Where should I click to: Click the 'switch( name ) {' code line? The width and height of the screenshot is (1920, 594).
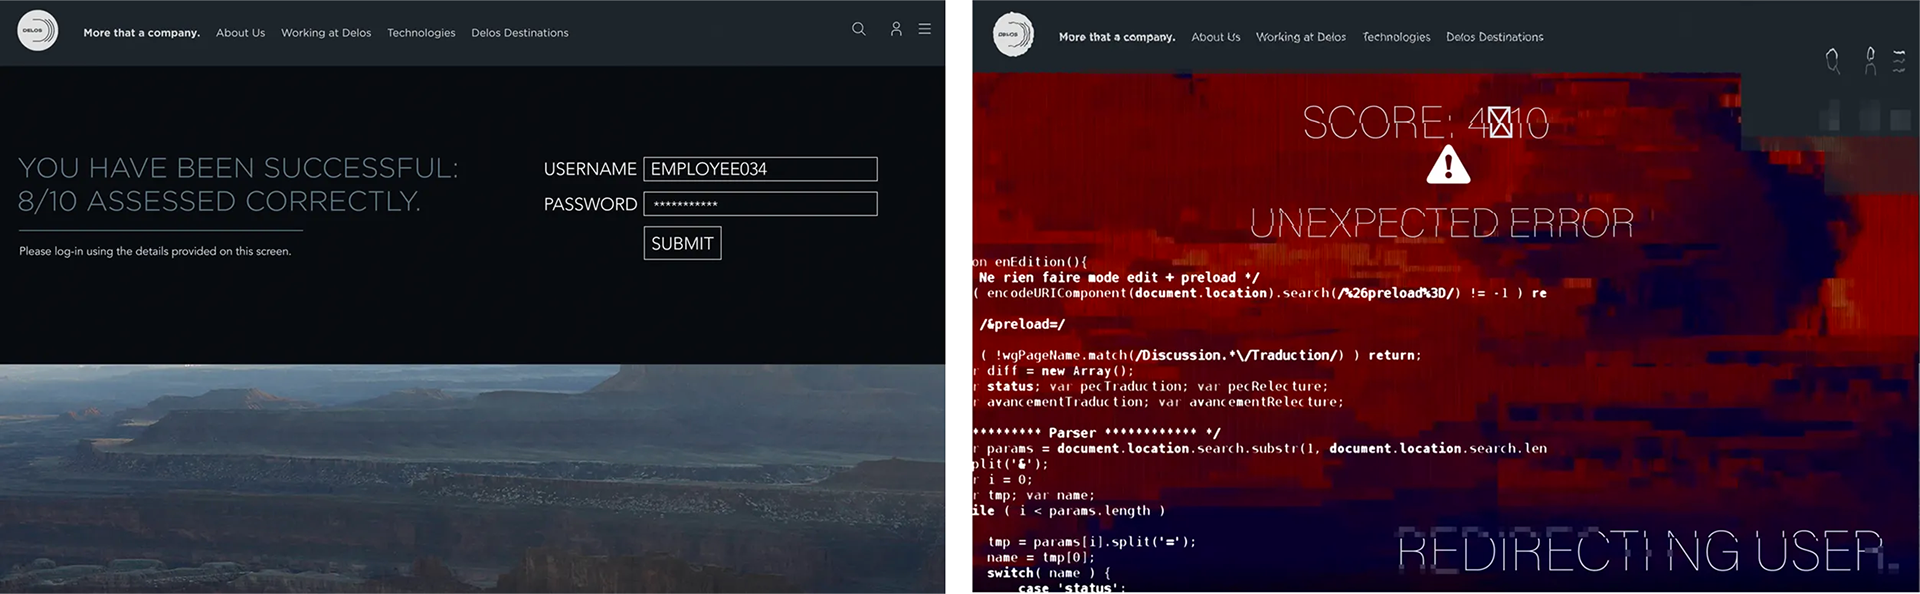tap(1048, 573)
